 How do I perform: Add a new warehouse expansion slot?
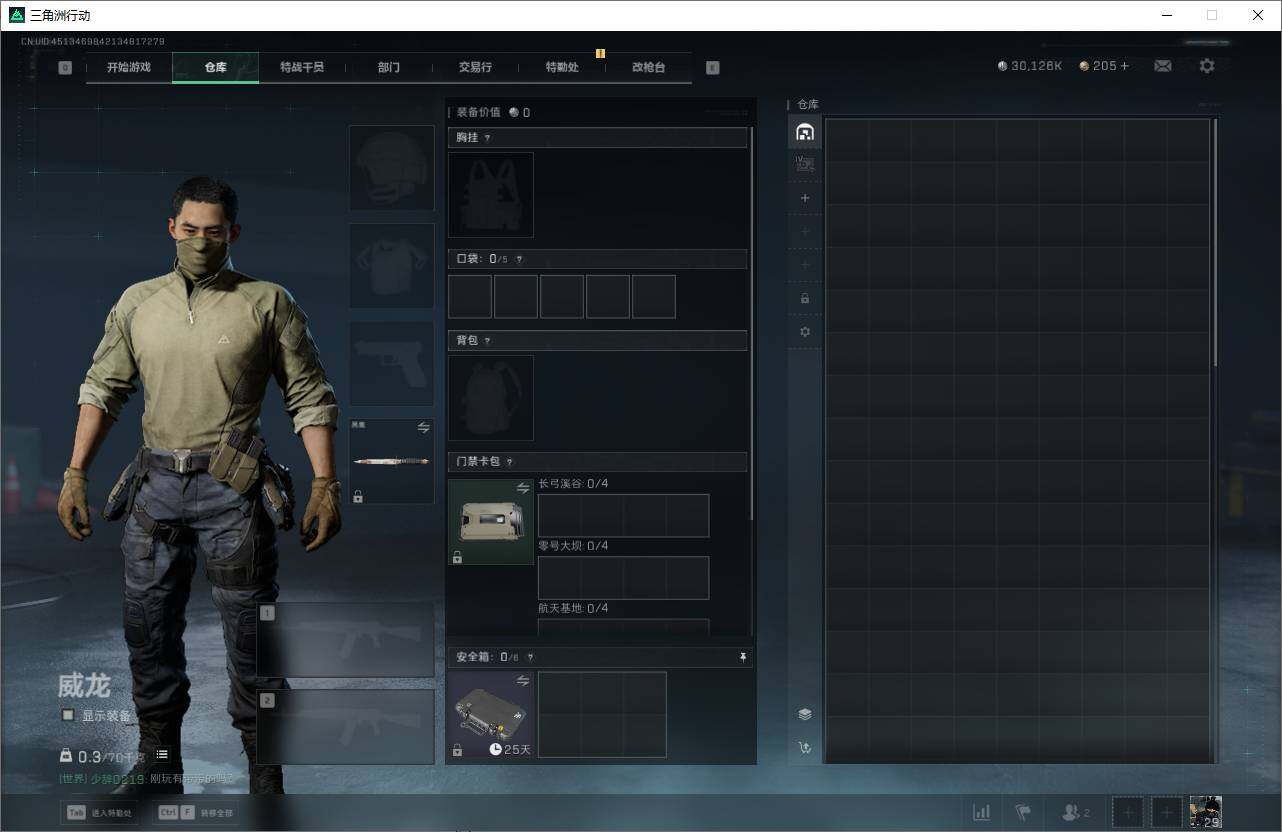(x=805, y=198)
